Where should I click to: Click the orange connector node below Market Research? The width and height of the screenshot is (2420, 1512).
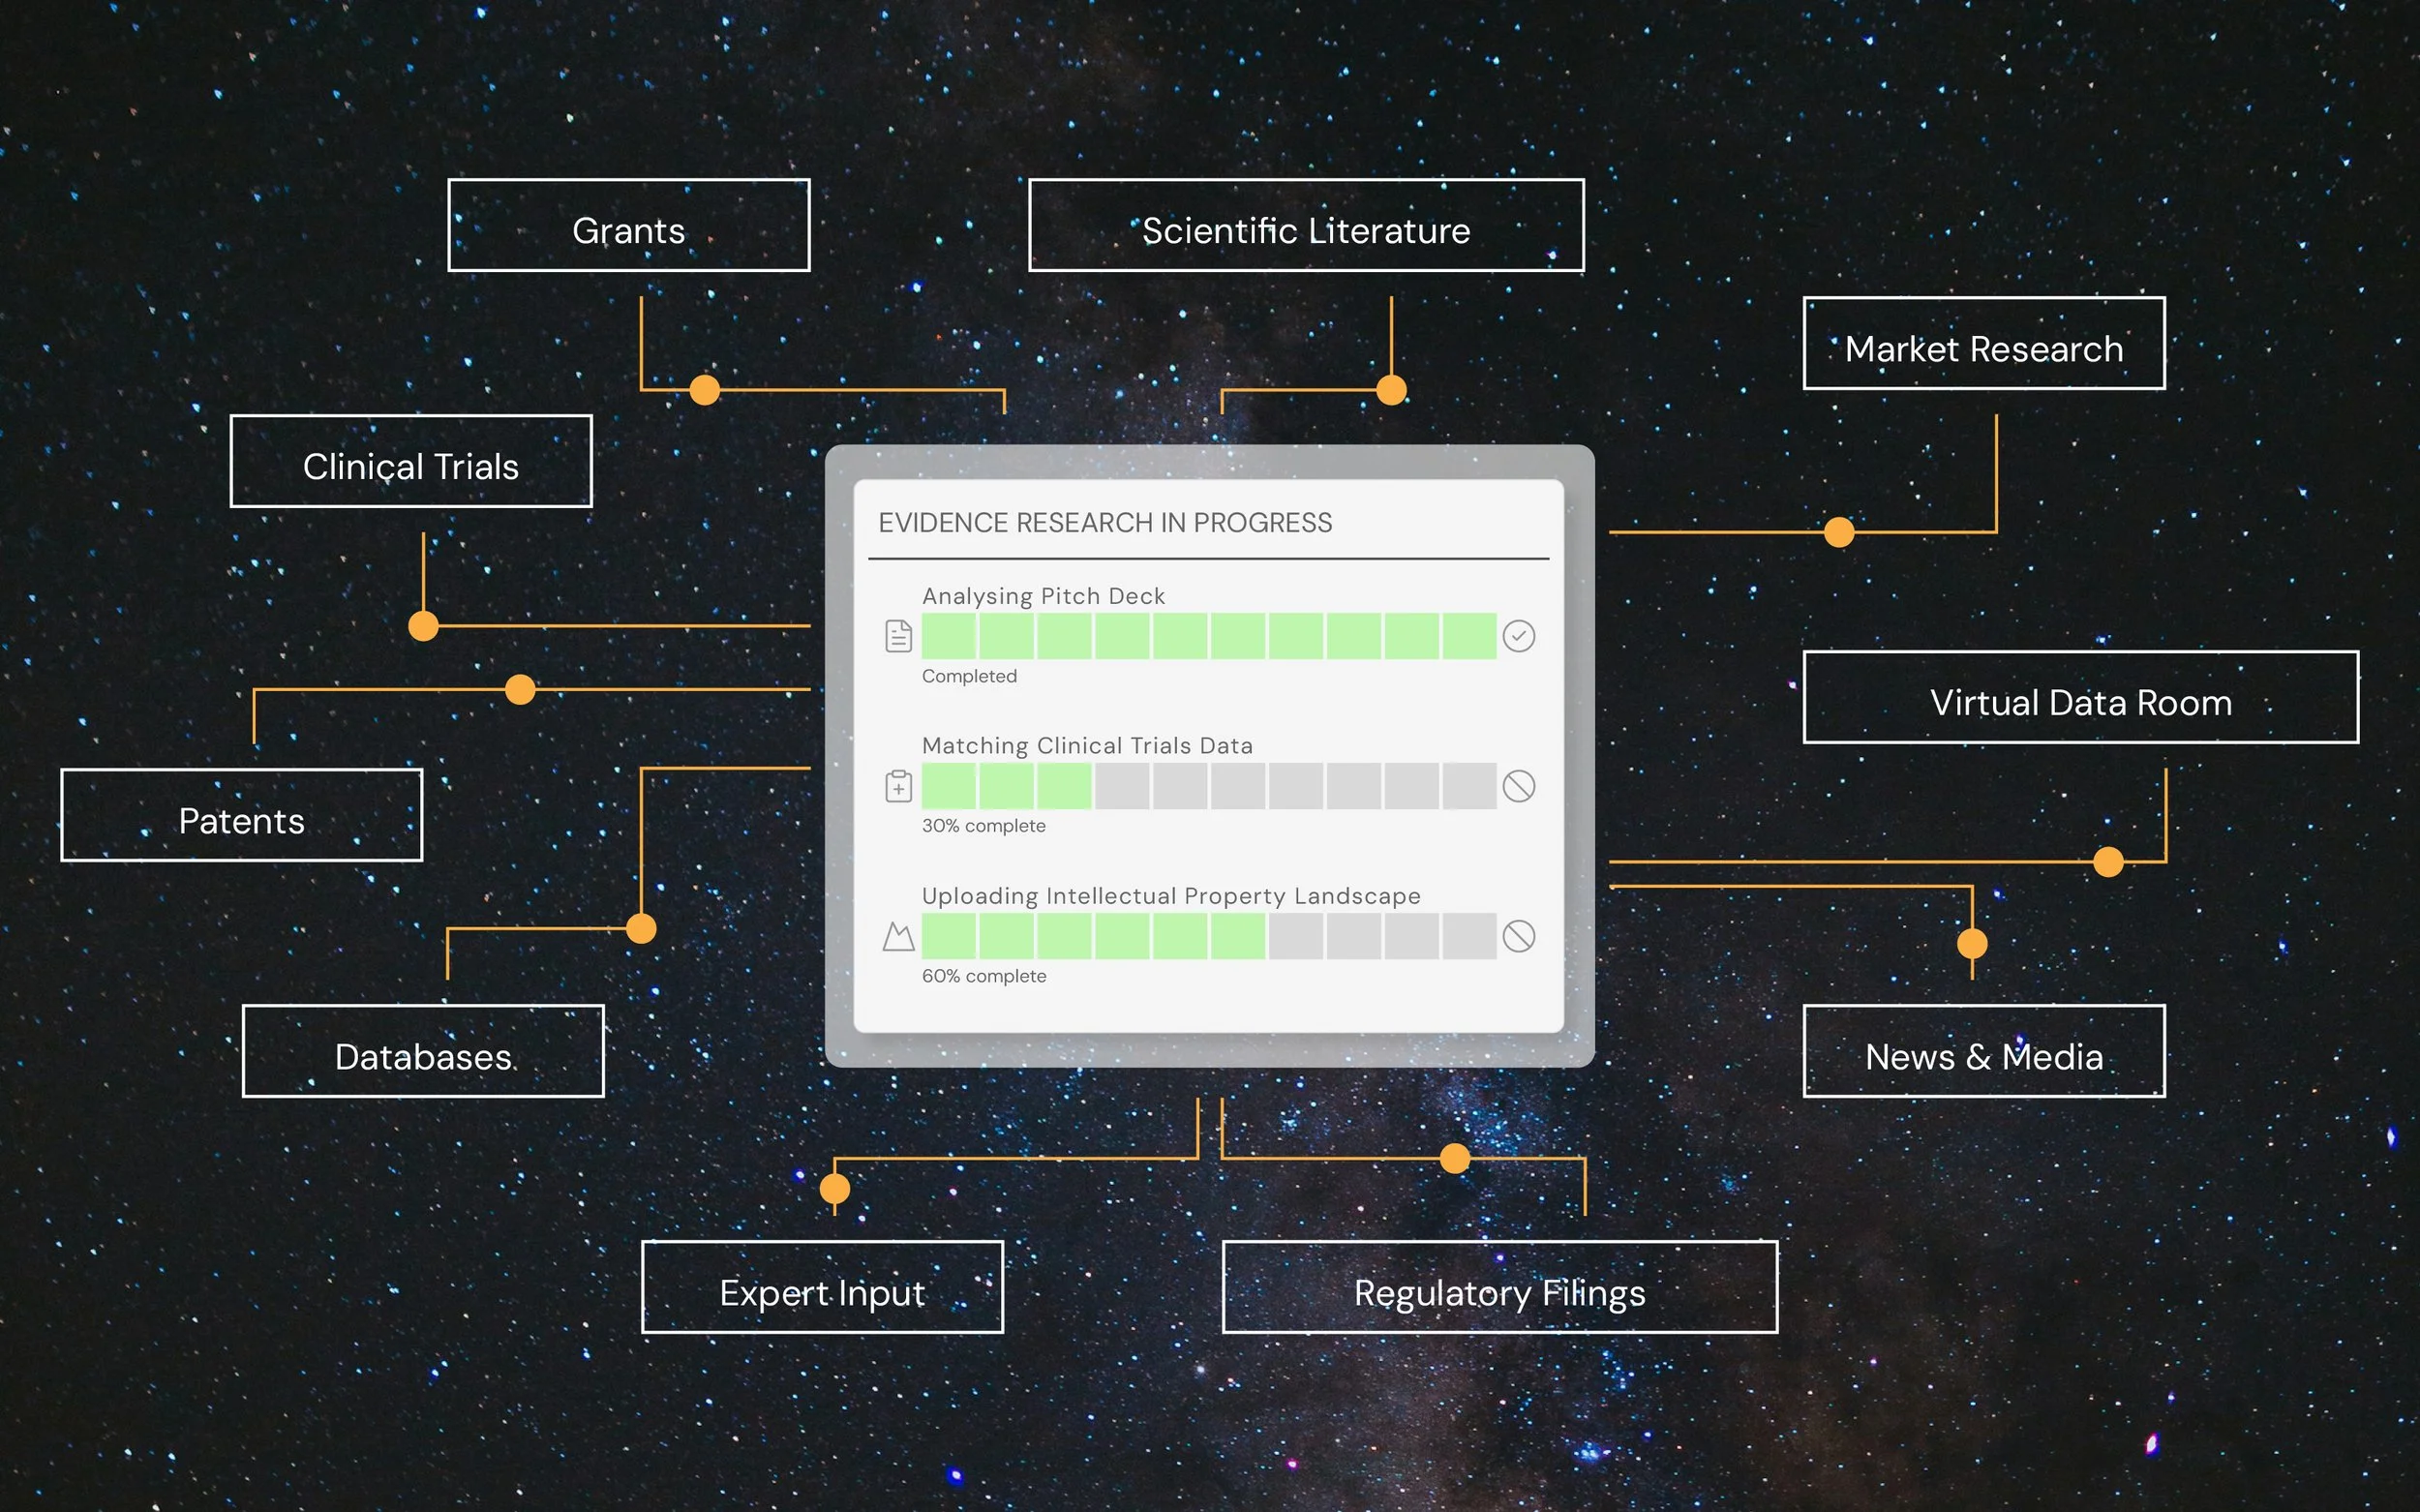1839,532
